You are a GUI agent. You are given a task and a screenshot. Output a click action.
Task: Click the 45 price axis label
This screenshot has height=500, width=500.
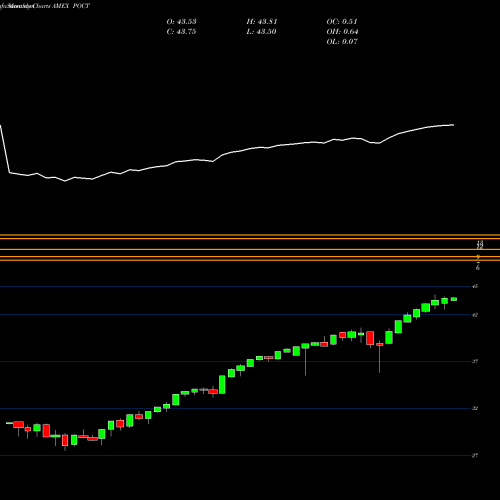coord(475,286)
